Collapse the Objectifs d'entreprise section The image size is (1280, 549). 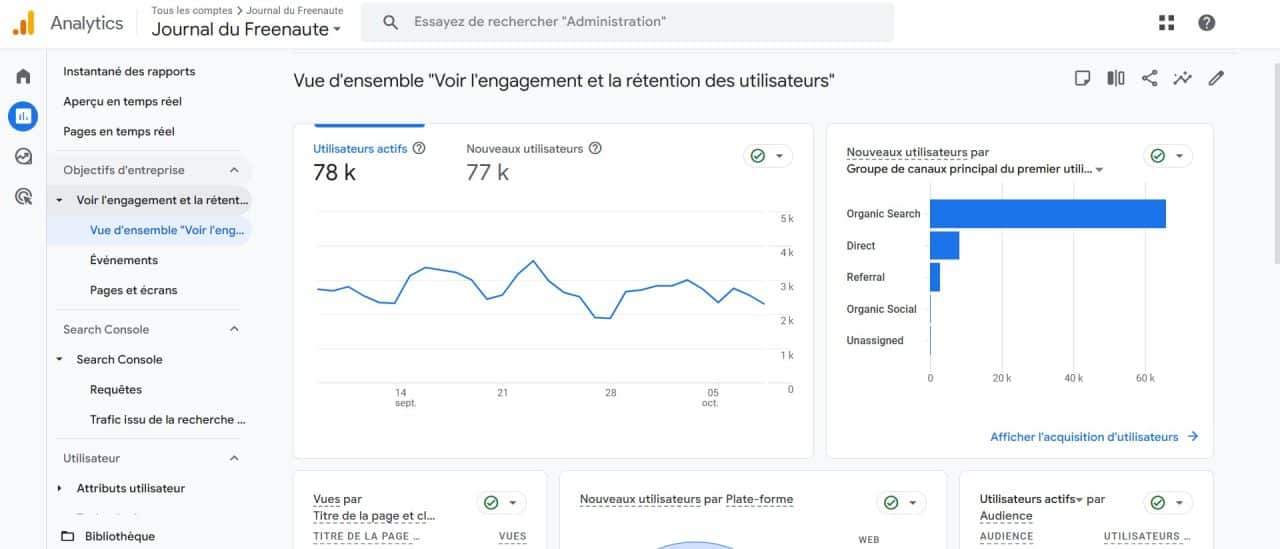pos(234,170)
